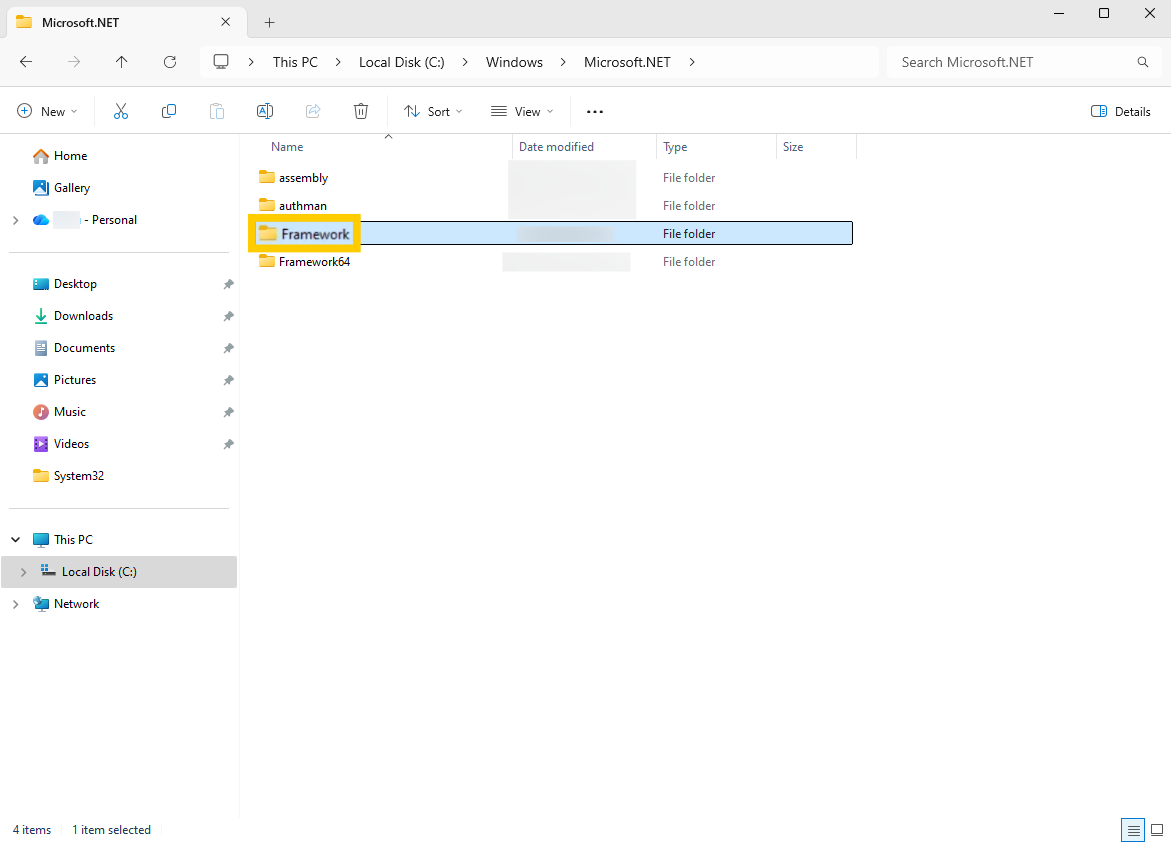1171x842 pixels.
Task: Expand the OneDrive Personal tree node
Action: pos(16,220)
